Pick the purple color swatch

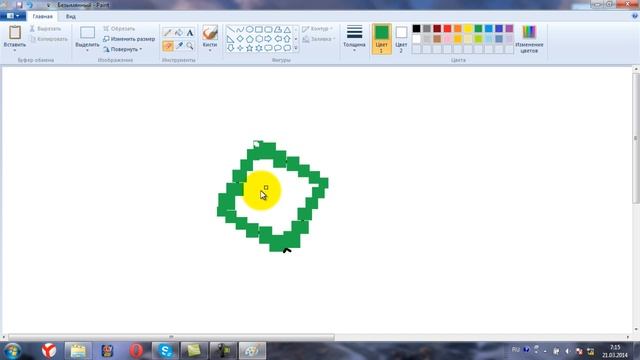tap(509, 29)
